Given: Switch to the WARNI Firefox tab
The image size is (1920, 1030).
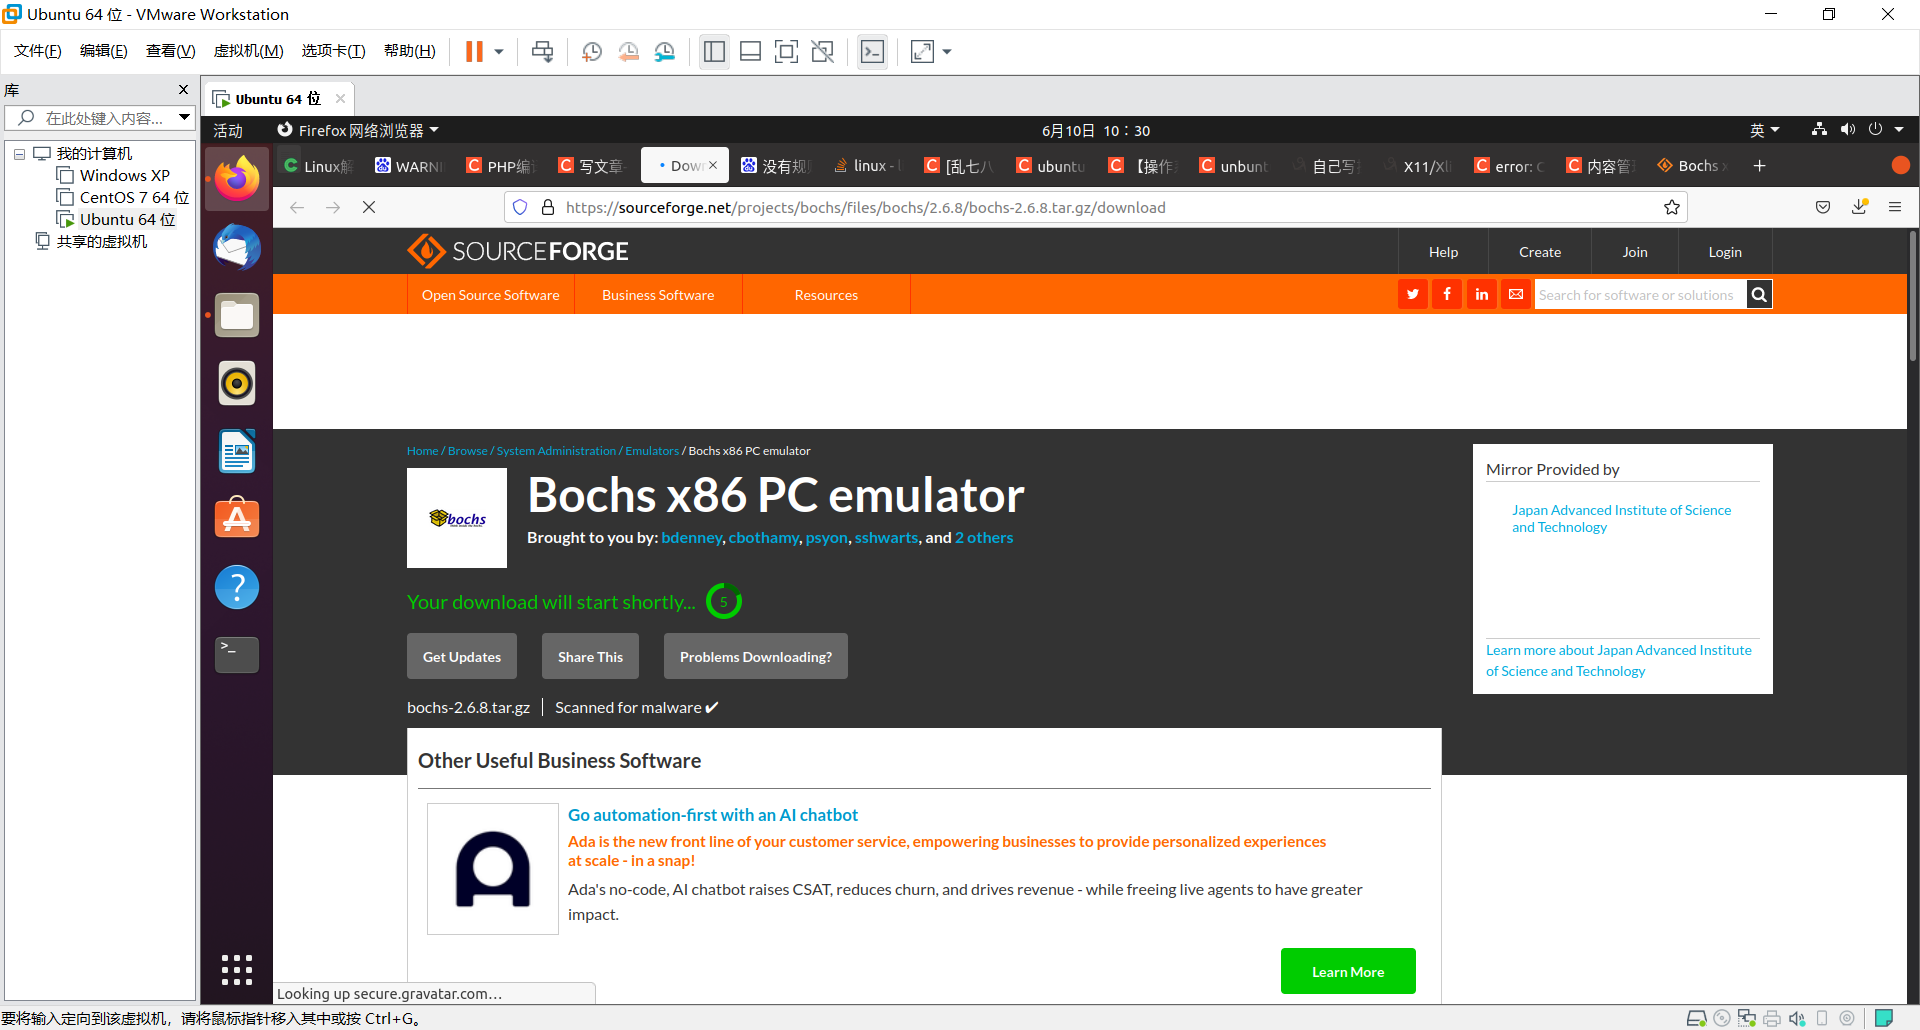Looking at the screenshot, I should (409, 166).
